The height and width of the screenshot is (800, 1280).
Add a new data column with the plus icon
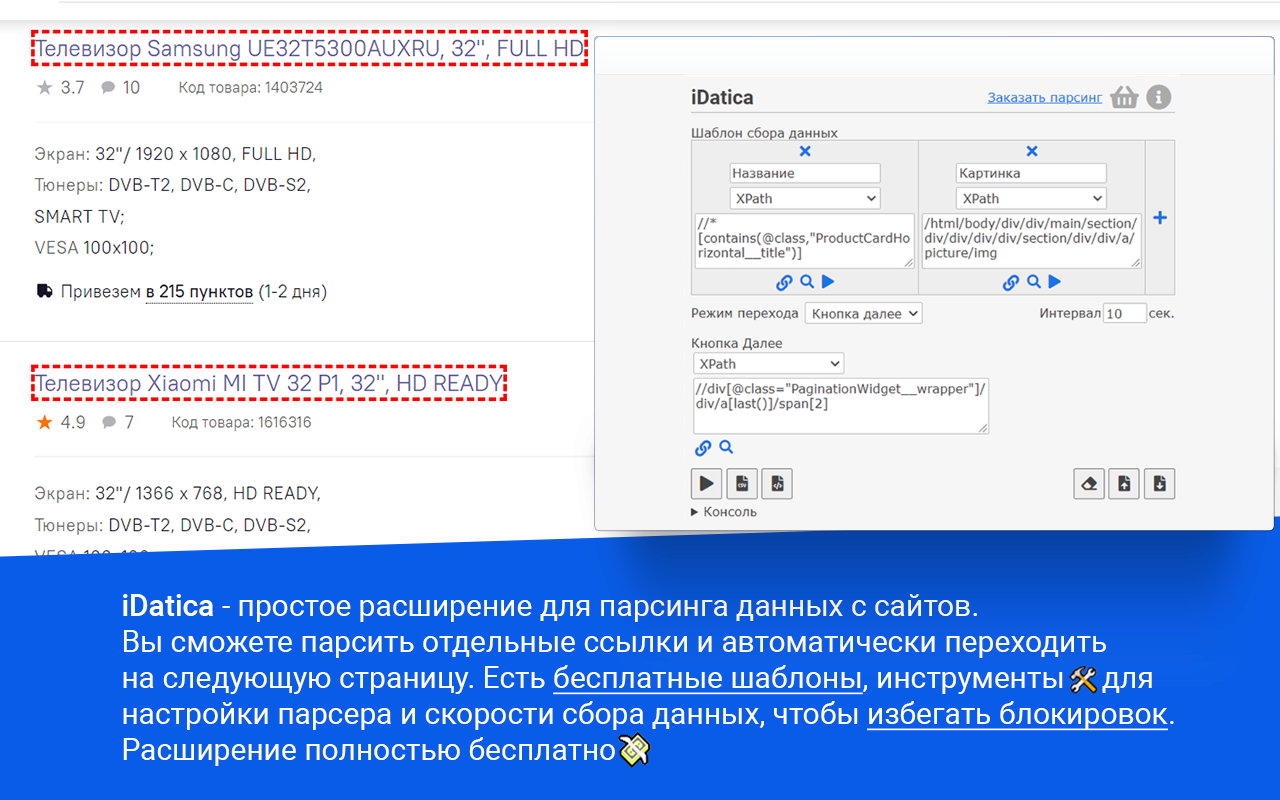pos(1160,217)
